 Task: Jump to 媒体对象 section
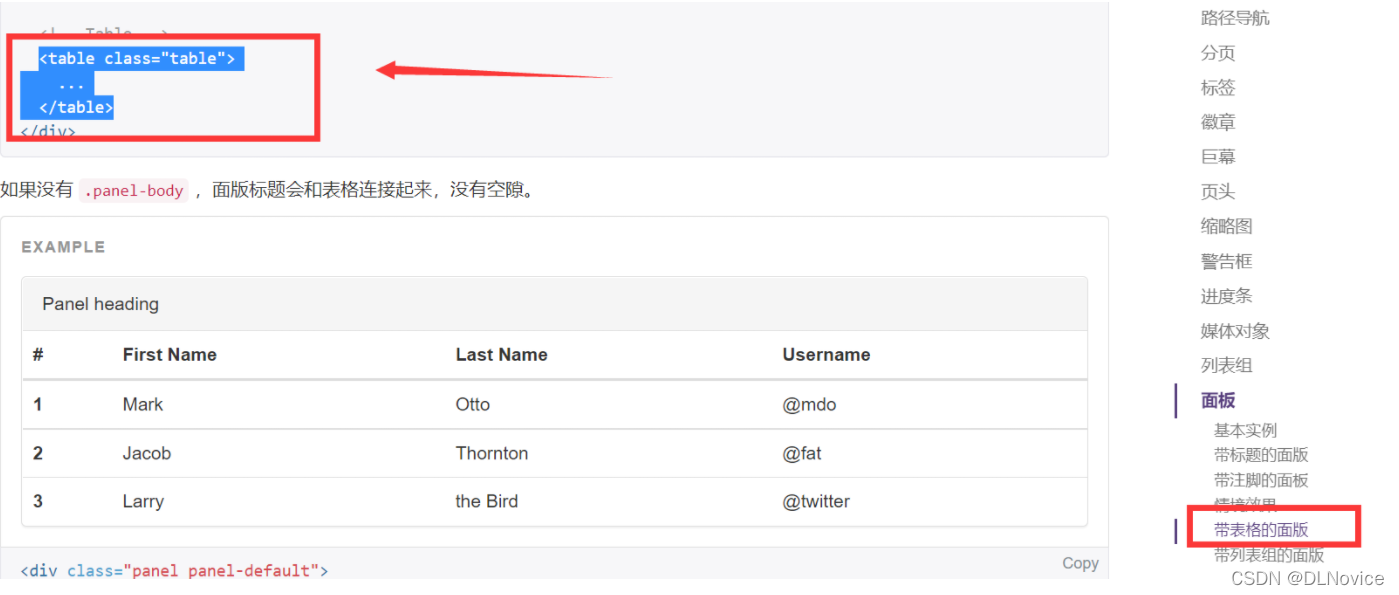(x=1235, y=331)
